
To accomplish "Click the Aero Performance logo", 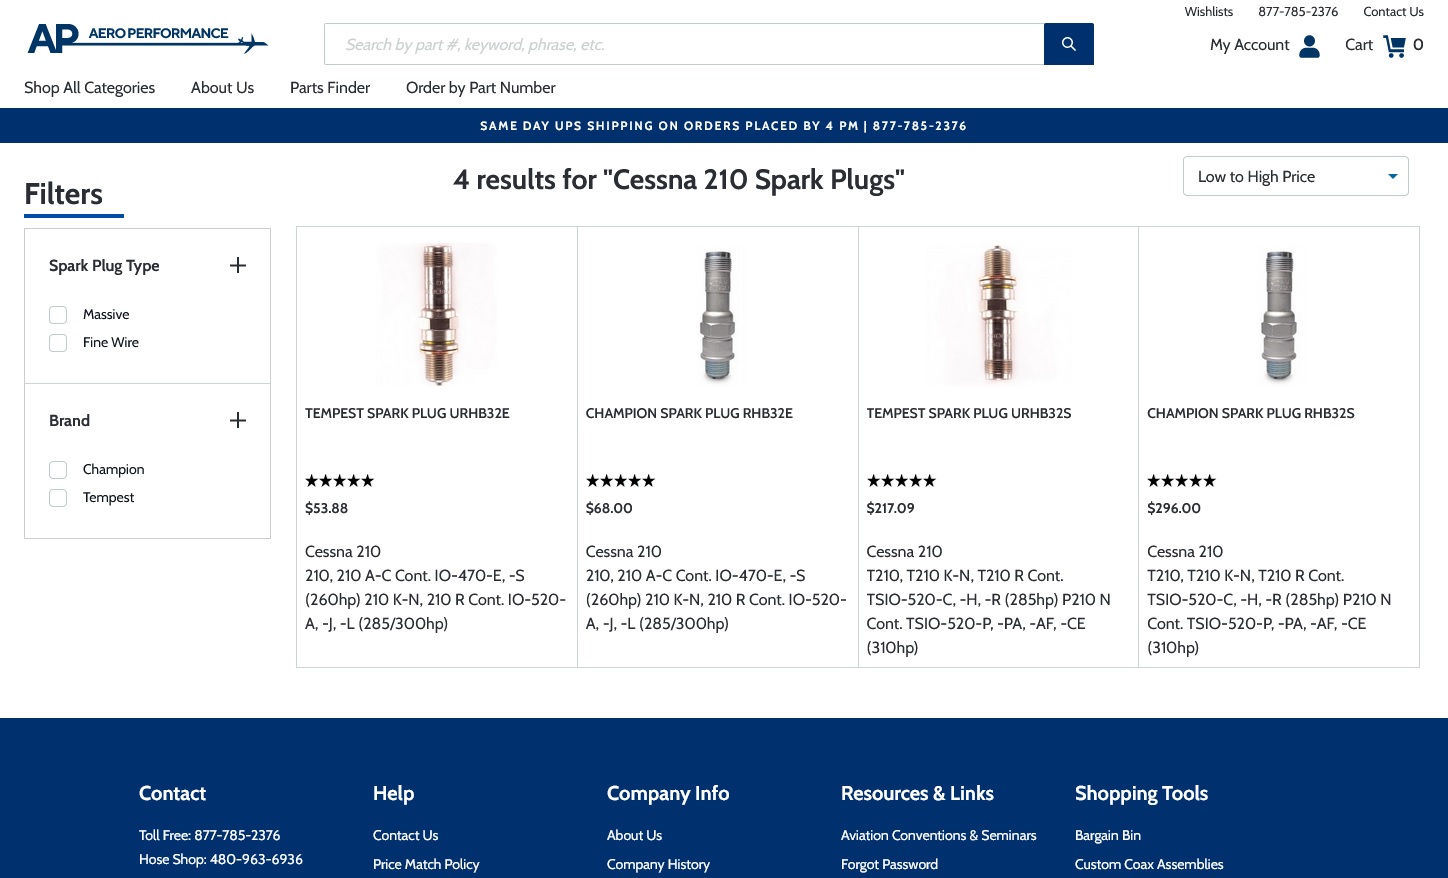I will [x=148, y=40].
